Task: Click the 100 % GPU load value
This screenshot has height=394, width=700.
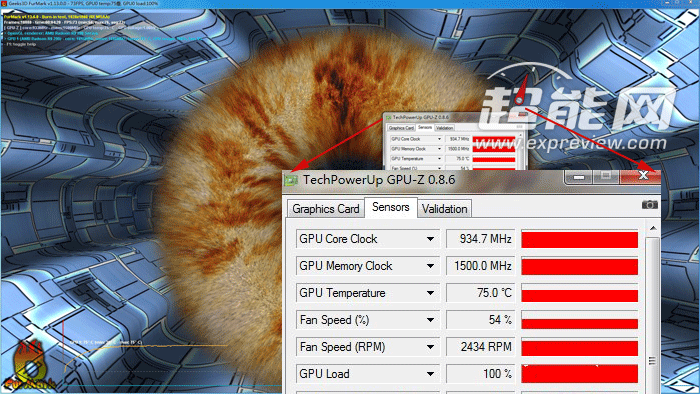Action: [x=480, y=374]
